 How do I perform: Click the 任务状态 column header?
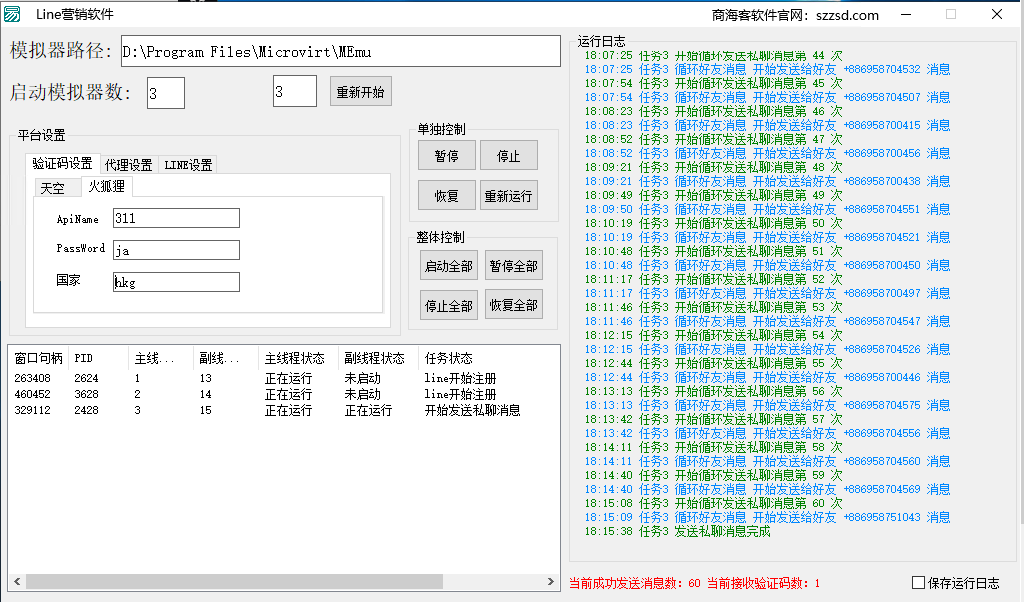pos(448,358)
